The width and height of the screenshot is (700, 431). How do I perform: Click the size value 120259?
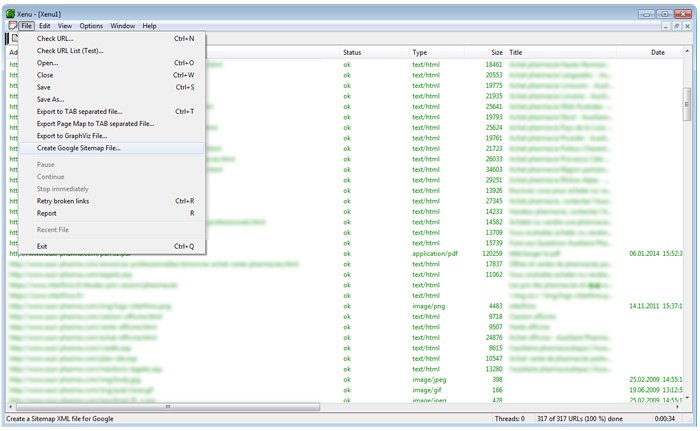click(x=492, y=254)
